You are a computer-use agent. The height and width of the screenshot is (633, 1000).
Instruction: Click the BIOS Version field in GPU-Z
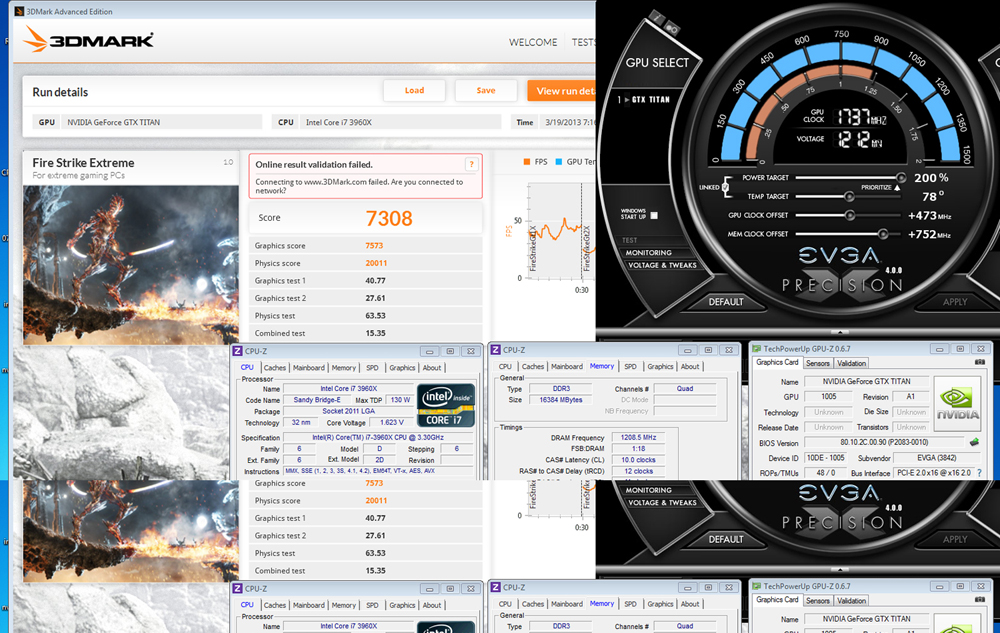pyautogui.click(x=884, y=442)
